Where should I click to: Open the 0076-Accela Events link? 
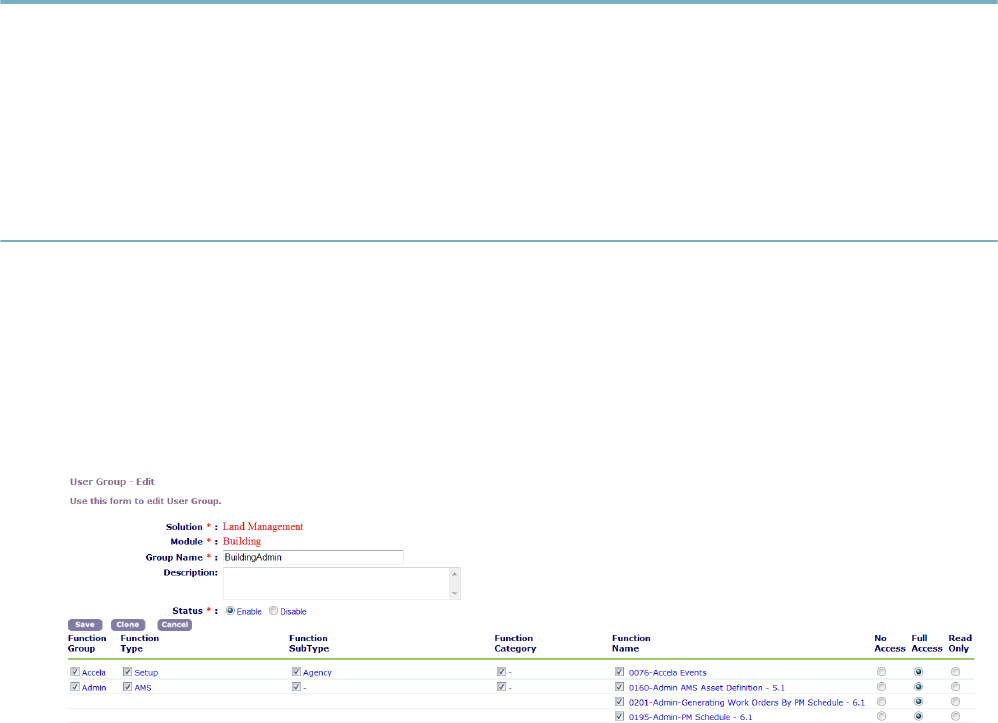(668, 673)
